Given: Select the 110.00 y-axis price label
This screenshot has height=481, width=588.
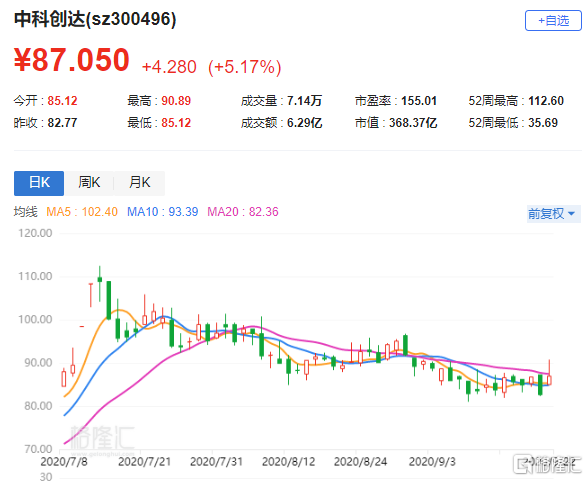Looking at the screenshot, I should [35, 276].
